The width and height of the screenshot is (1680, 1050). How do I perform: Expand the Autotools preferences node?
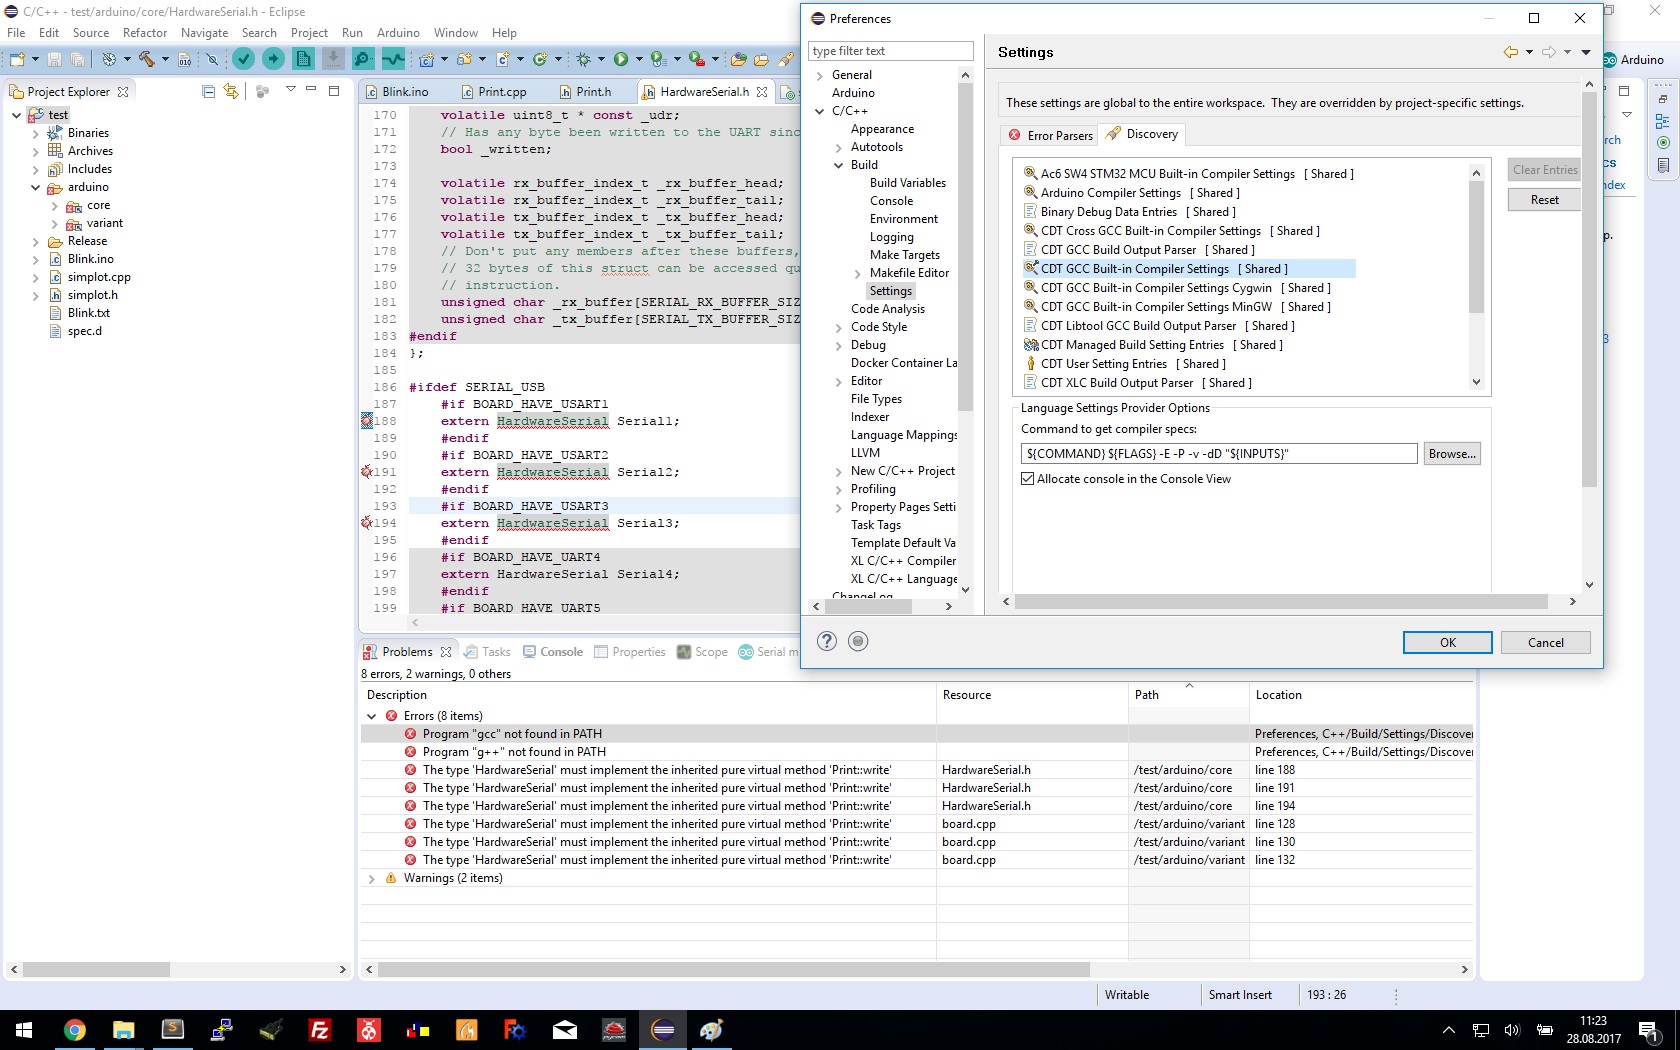coord(839,147)
